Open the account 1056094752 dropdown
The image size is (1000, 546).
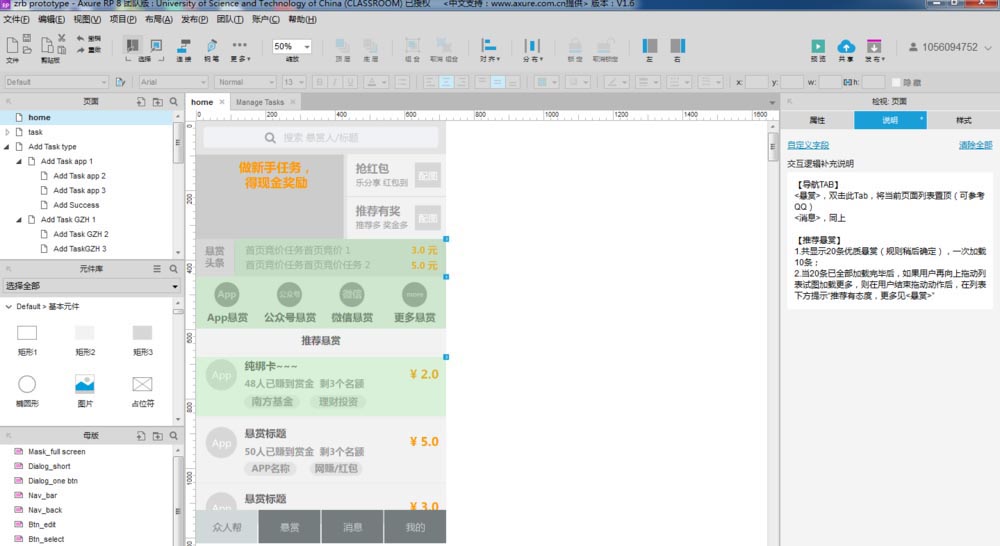[x=950, y=47]
